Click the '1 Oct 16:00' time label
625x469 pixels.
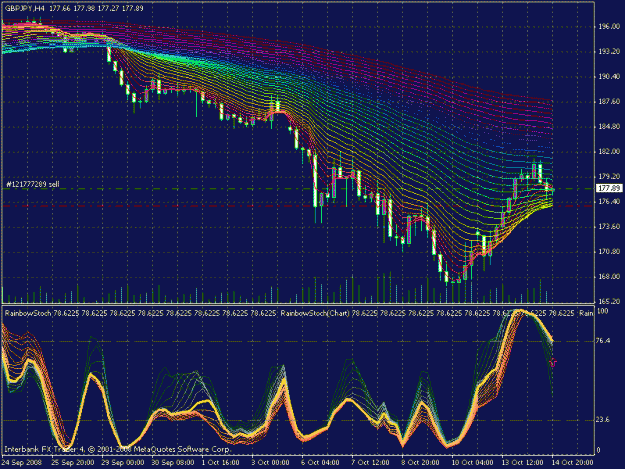(x=220, y=463)
